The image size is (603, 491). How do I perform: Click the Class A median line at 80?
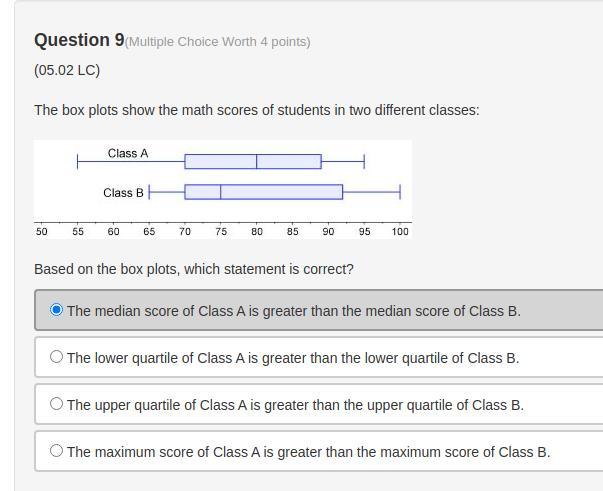[257, 161]
